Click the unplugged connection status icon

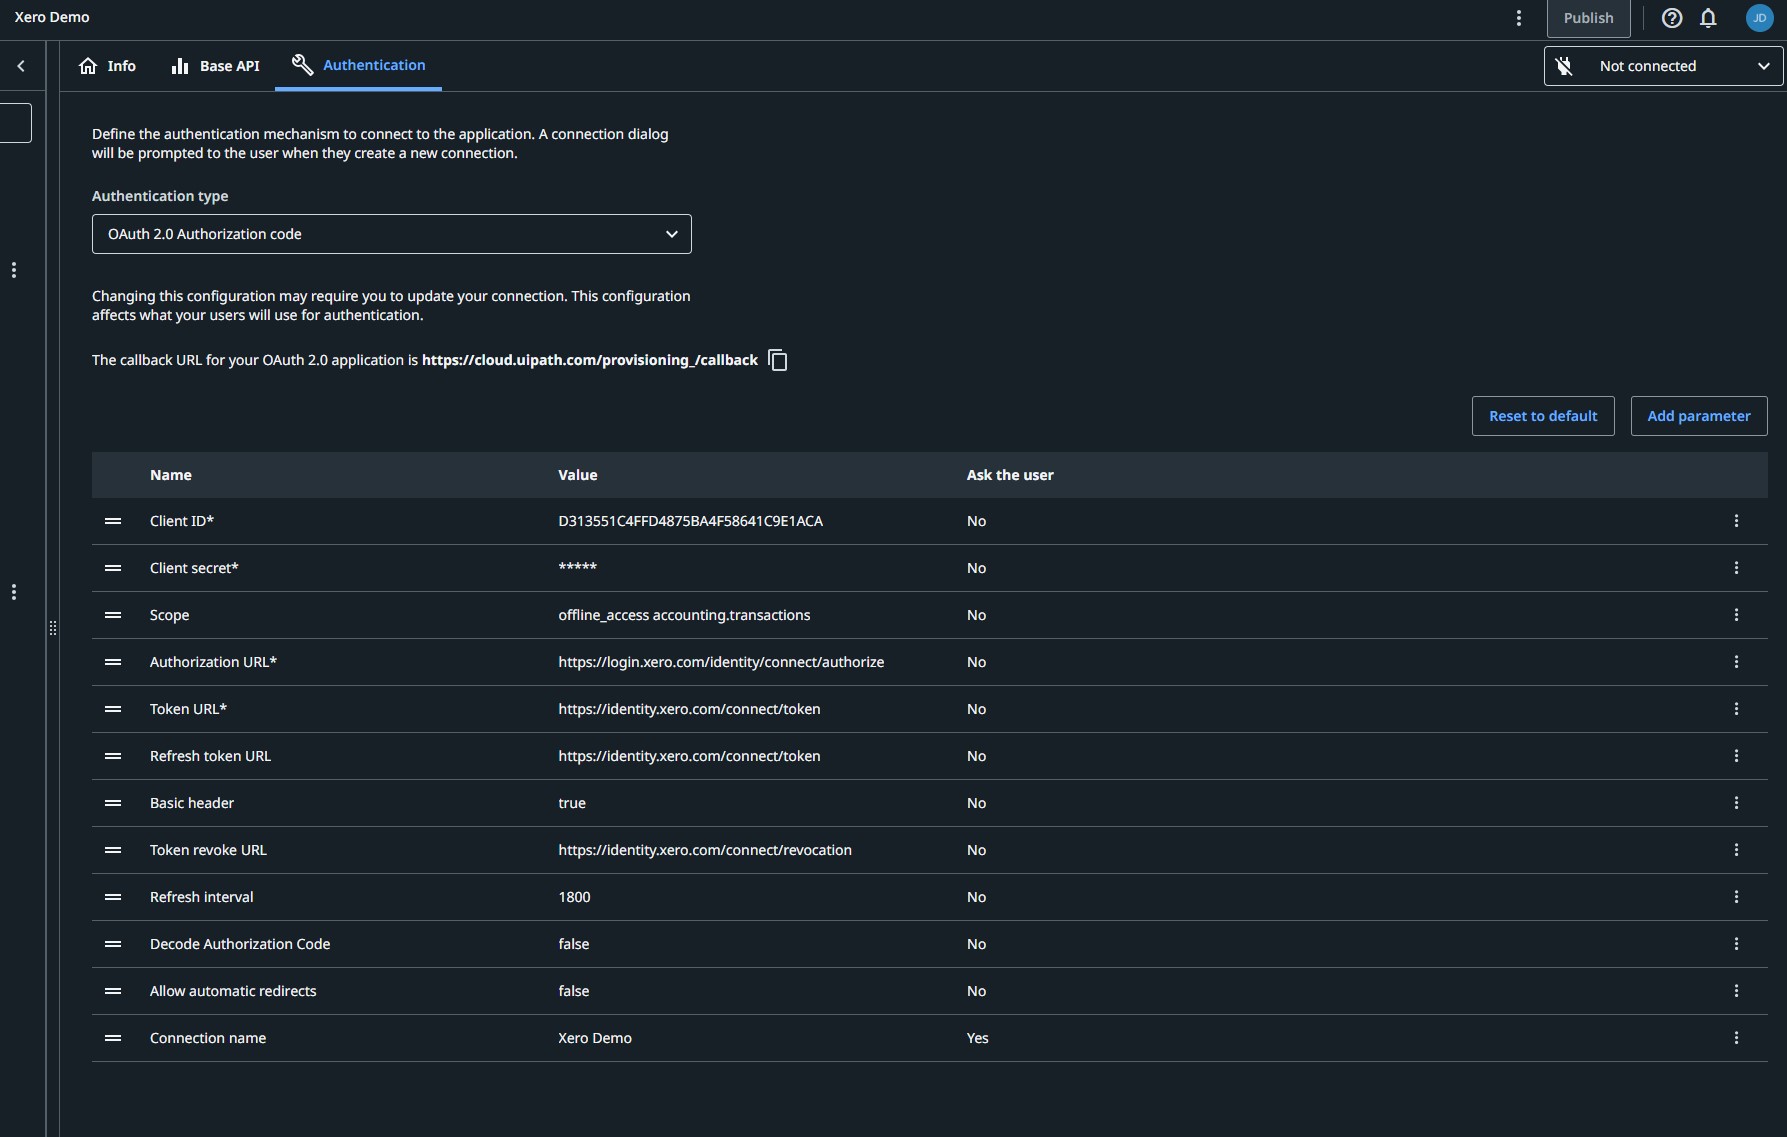click(x=1565, y=66)
